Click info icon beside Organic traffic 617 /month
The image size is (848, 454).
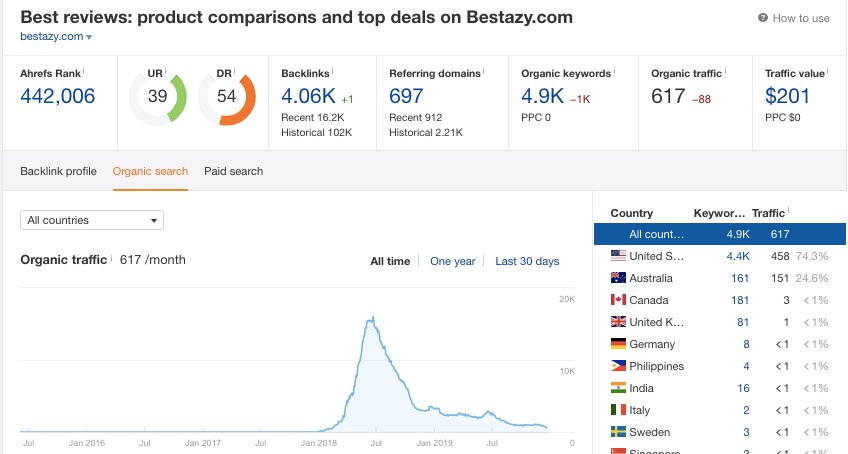tap(111, 257)
